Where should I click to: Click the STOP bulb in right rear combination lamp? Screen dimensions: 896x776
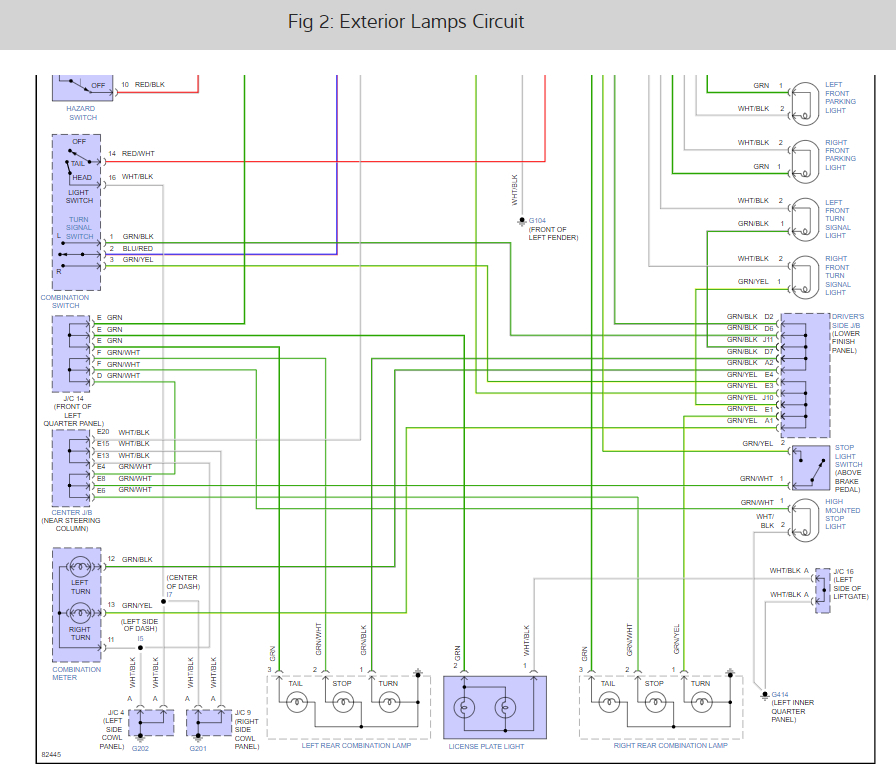tap(655, 702)
